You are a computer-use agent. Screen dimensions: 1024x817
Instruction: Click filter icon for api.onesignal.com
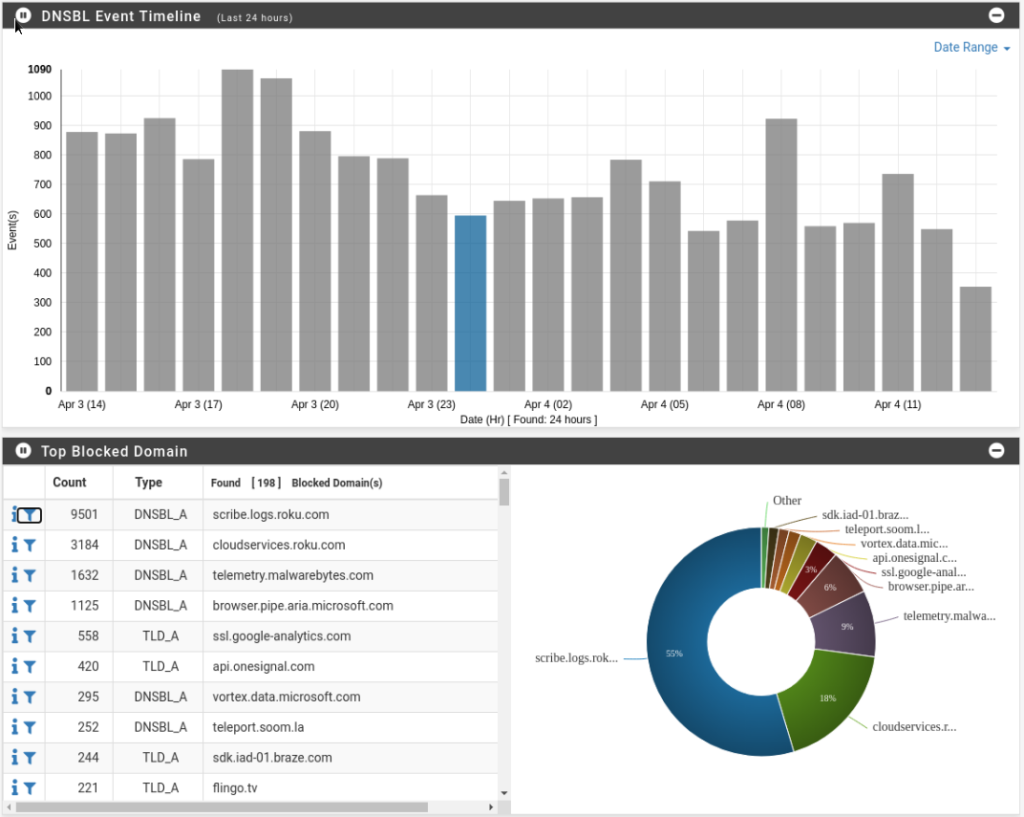pos(30,667)
